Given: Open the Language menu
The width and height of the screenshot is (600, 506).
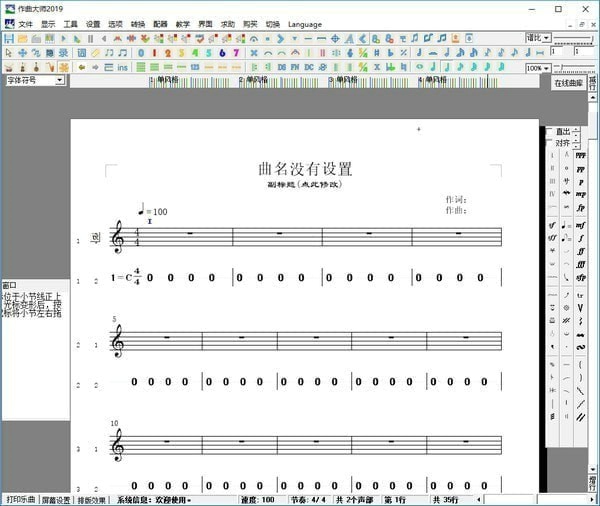Looking at the screenshot, I should tap(304, 23).
